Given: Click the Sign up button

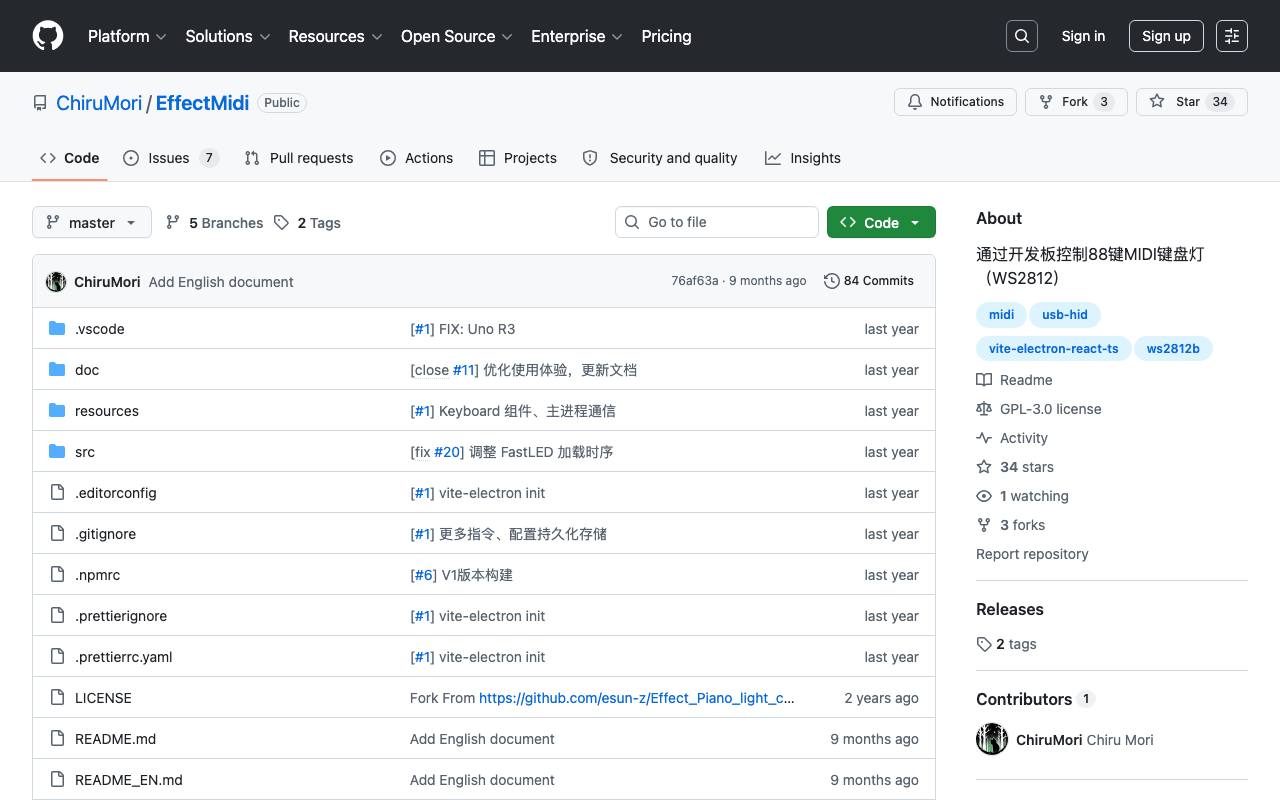Looking at the screenshot, I should pos(1166,36).
